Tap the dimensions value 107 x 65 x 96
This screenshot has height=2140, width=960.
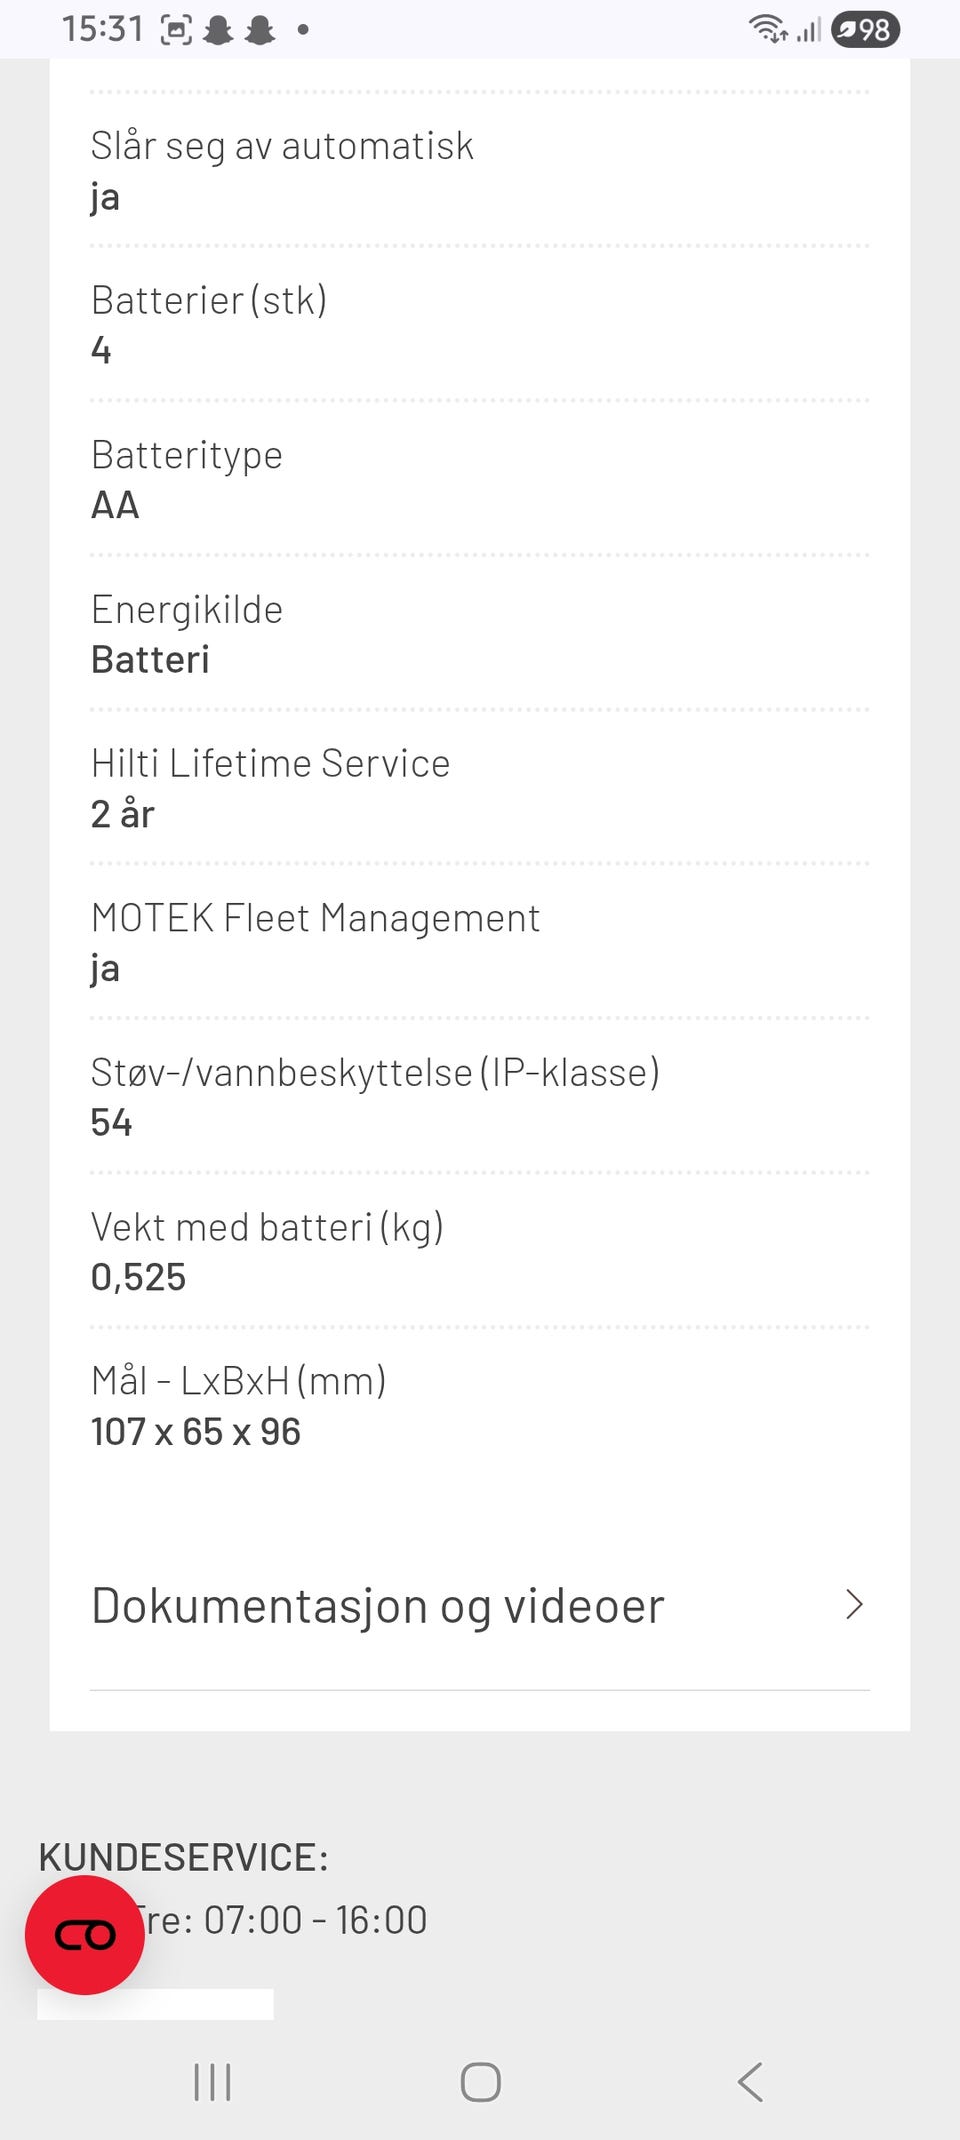tap(196, 1431)
